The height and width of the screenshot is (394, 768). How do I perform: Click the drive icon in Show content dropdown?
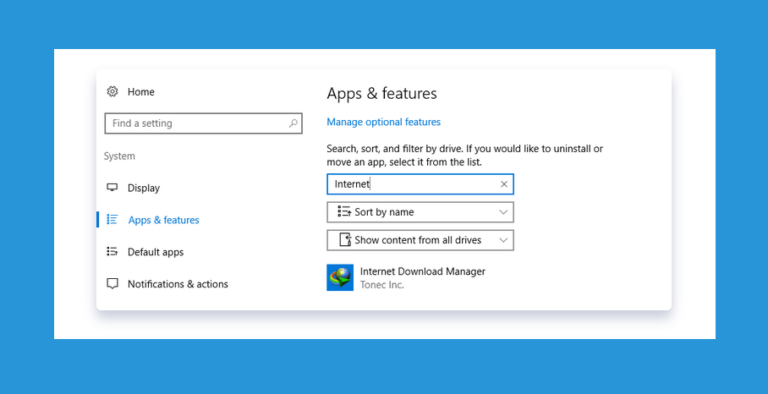pos(345,240)
